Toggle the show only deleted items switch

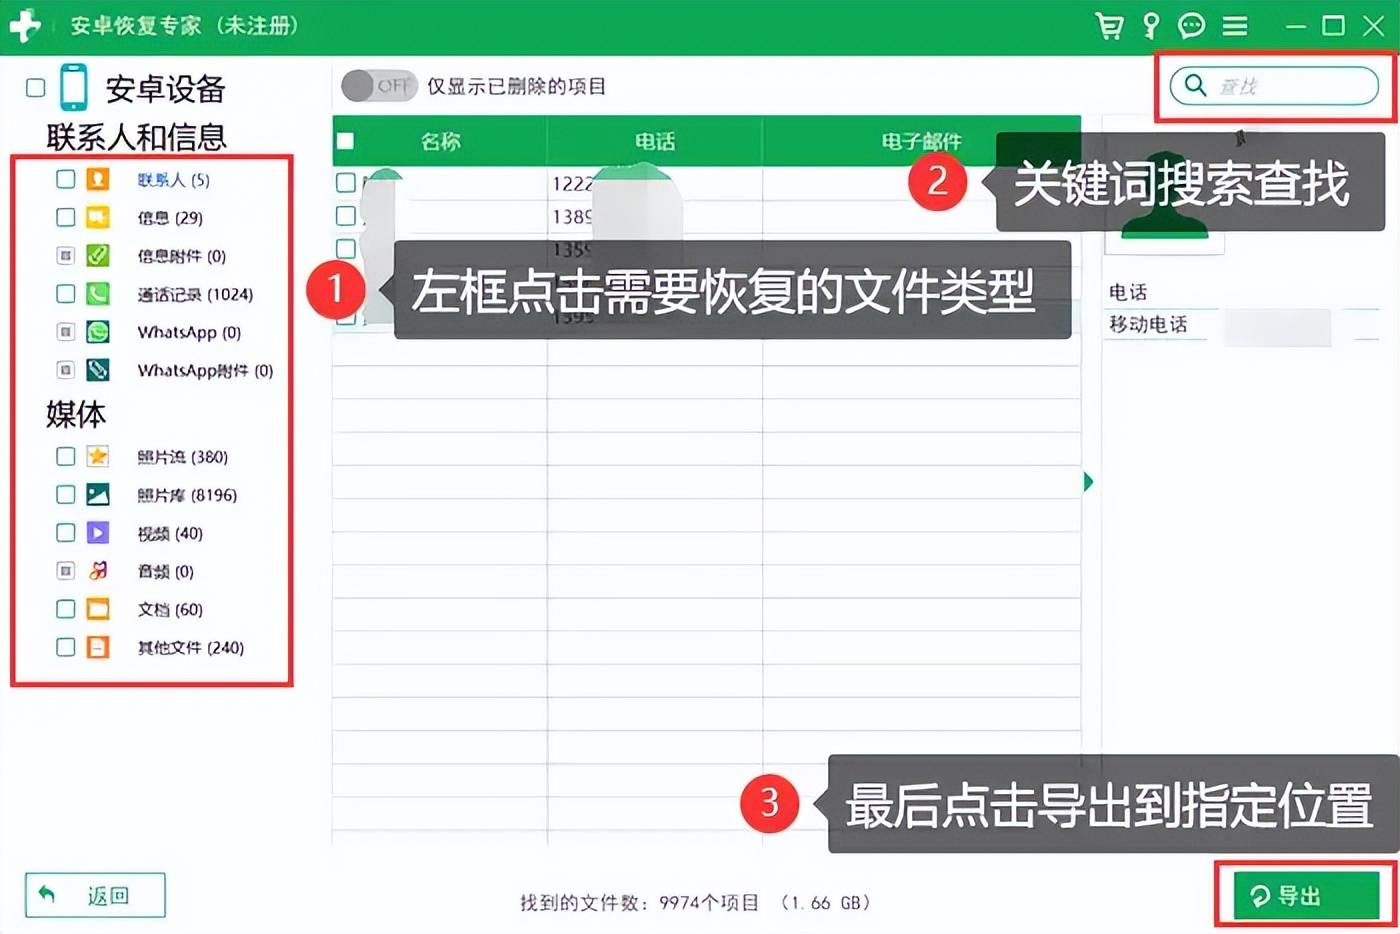[378, 86]
